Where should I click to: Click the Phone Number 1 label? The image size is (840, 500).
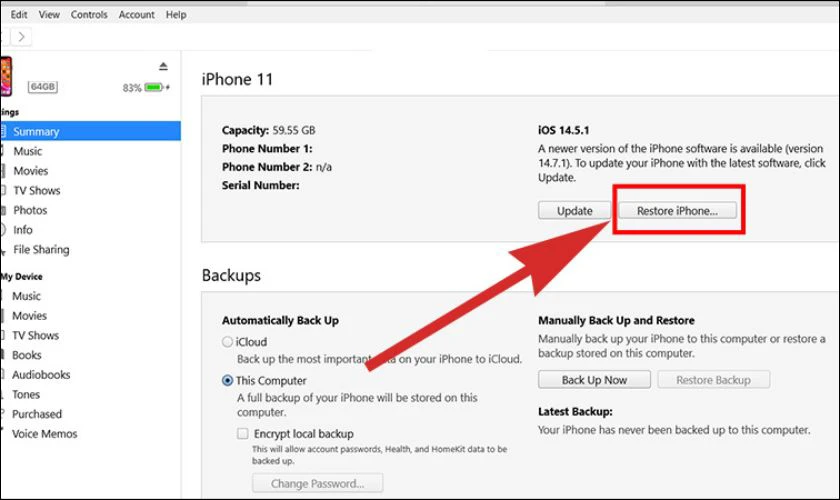(x=267, y=148)
